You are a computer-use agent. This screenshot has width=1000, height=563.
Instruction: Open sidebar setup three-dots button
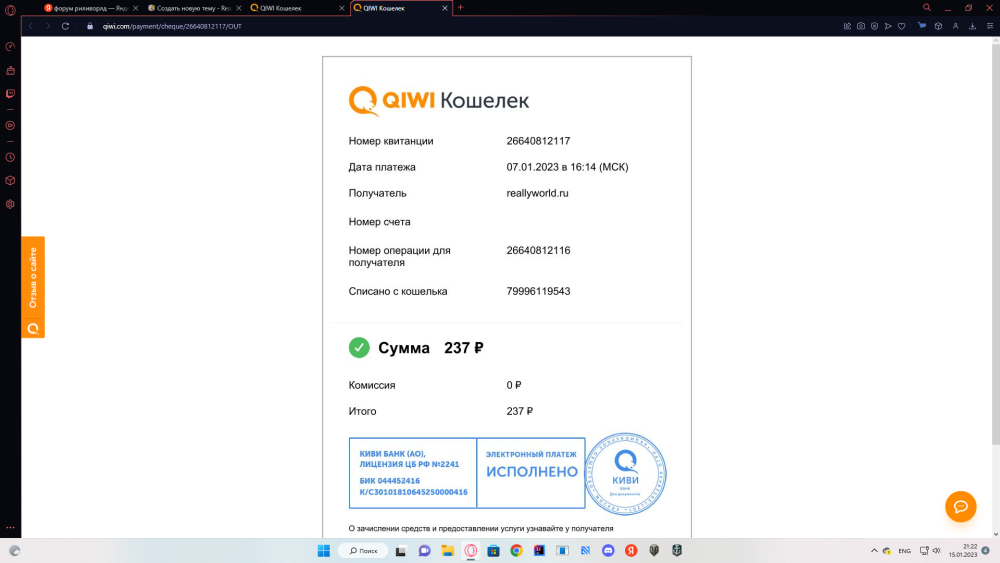(10, 528)
